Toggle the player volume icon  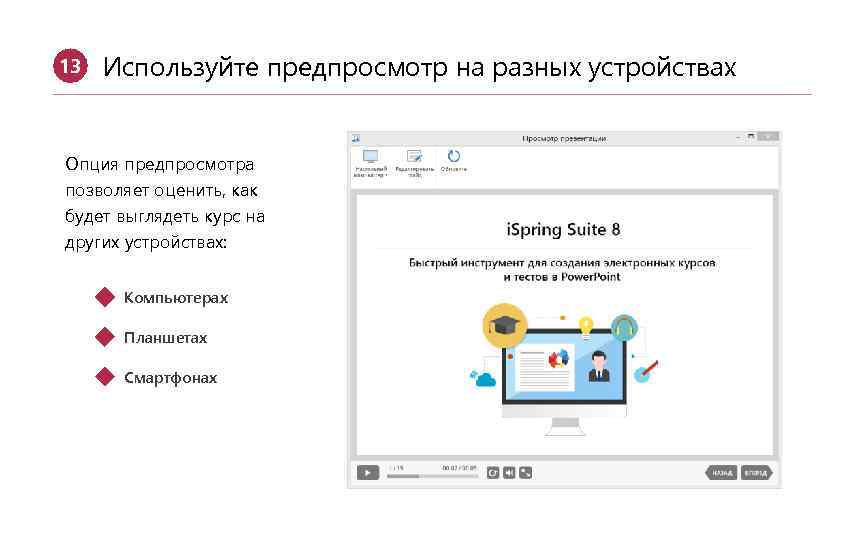point(509,473)
